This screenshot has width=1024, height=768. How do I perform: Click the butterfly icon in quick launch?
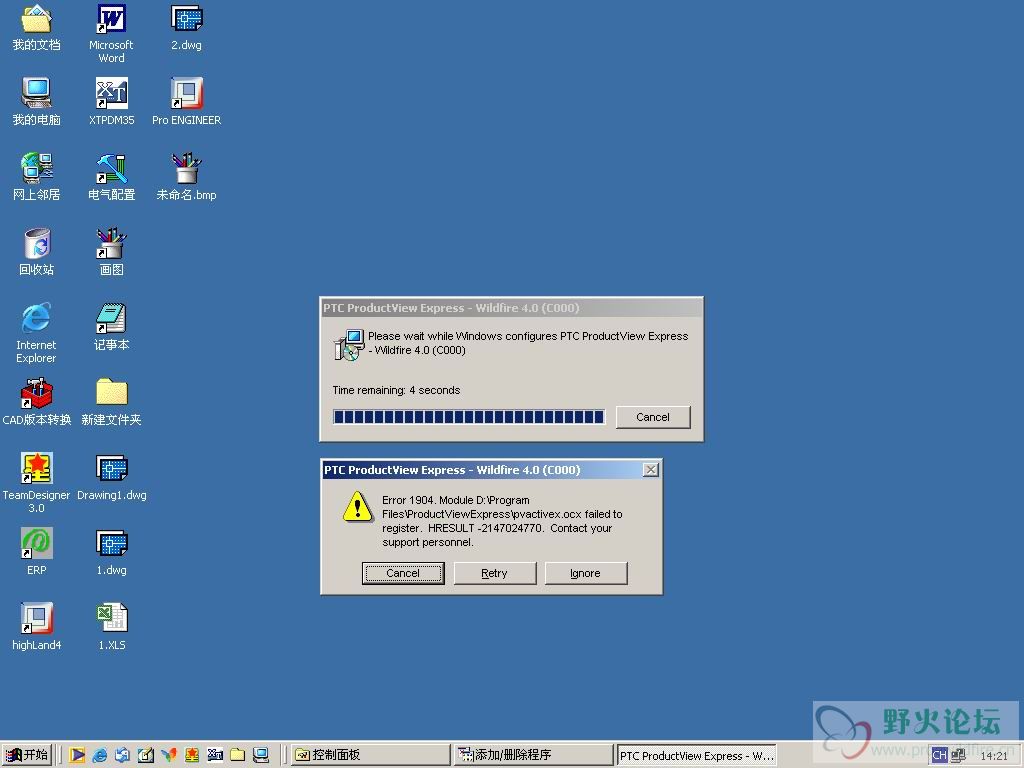[168, 755]
